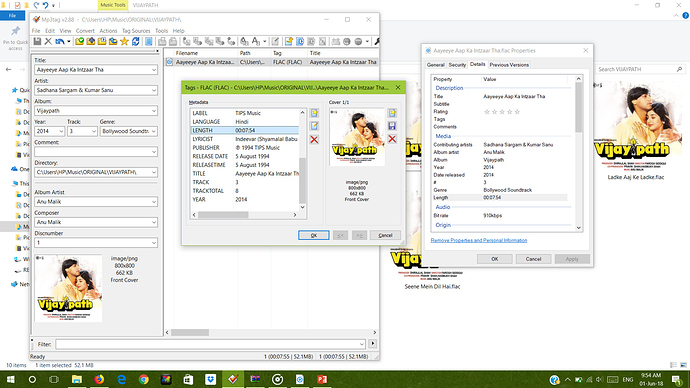690x388 pixels.
Task: Open the Windows Start menu
Action: tap(10, 379)
